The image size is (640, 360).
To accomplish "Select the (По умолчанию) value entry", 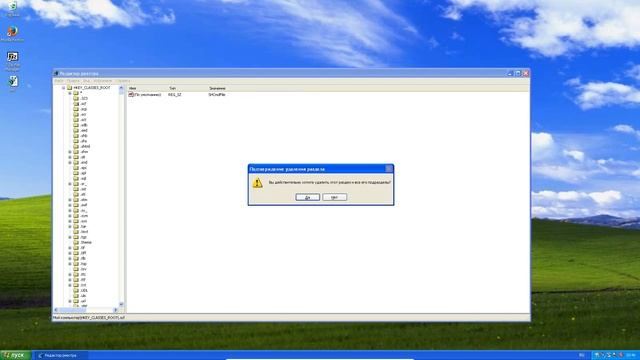I will pos(148,95).
